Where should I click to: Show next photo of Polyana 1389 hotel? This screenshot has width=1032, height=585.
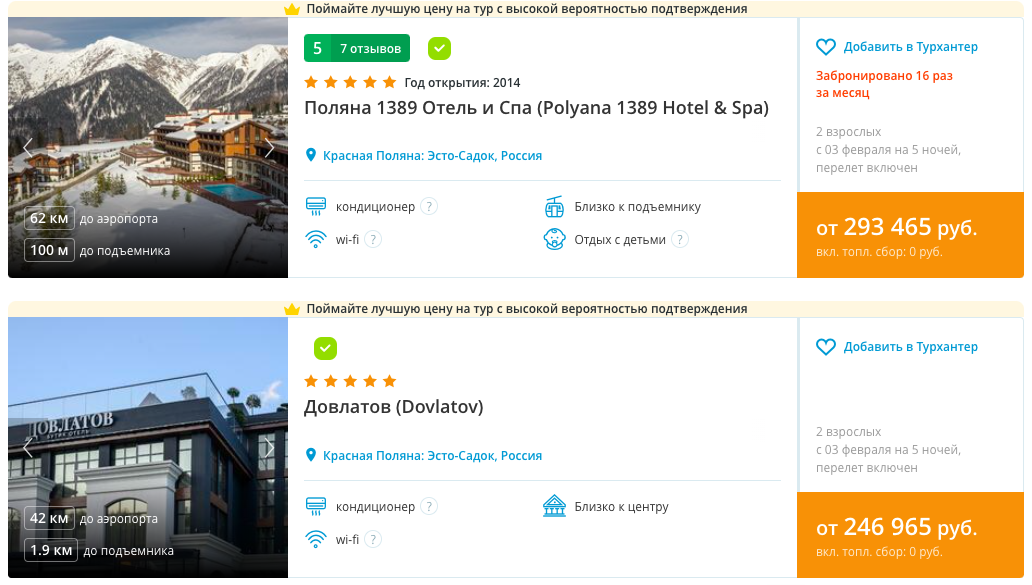coord(269,148)
